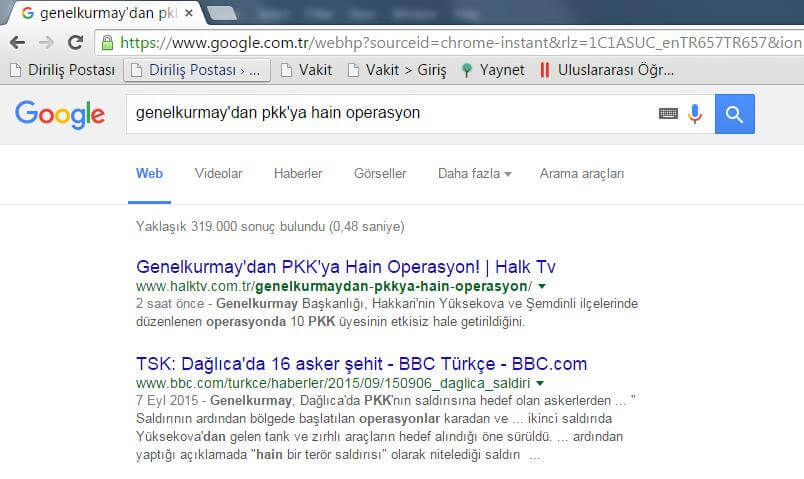Open a new tab next to the current tab
This screenshot has height=479, width=804.
pos(222,13)
